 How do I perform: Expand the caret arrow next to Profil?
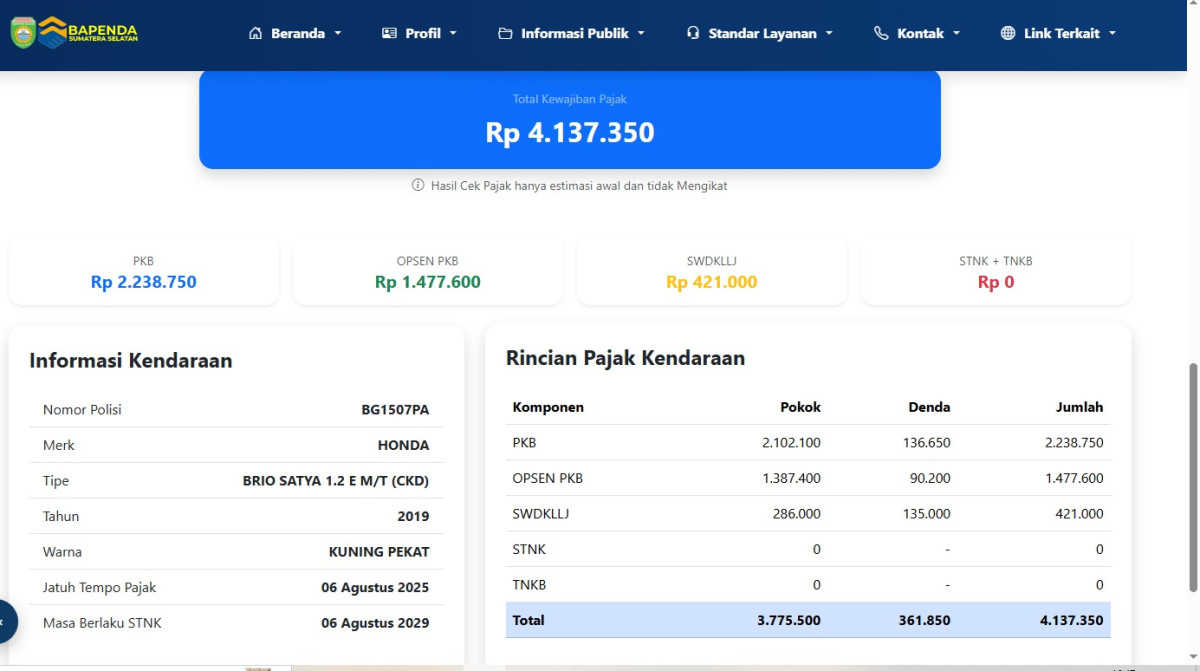(x=453, y=33)
